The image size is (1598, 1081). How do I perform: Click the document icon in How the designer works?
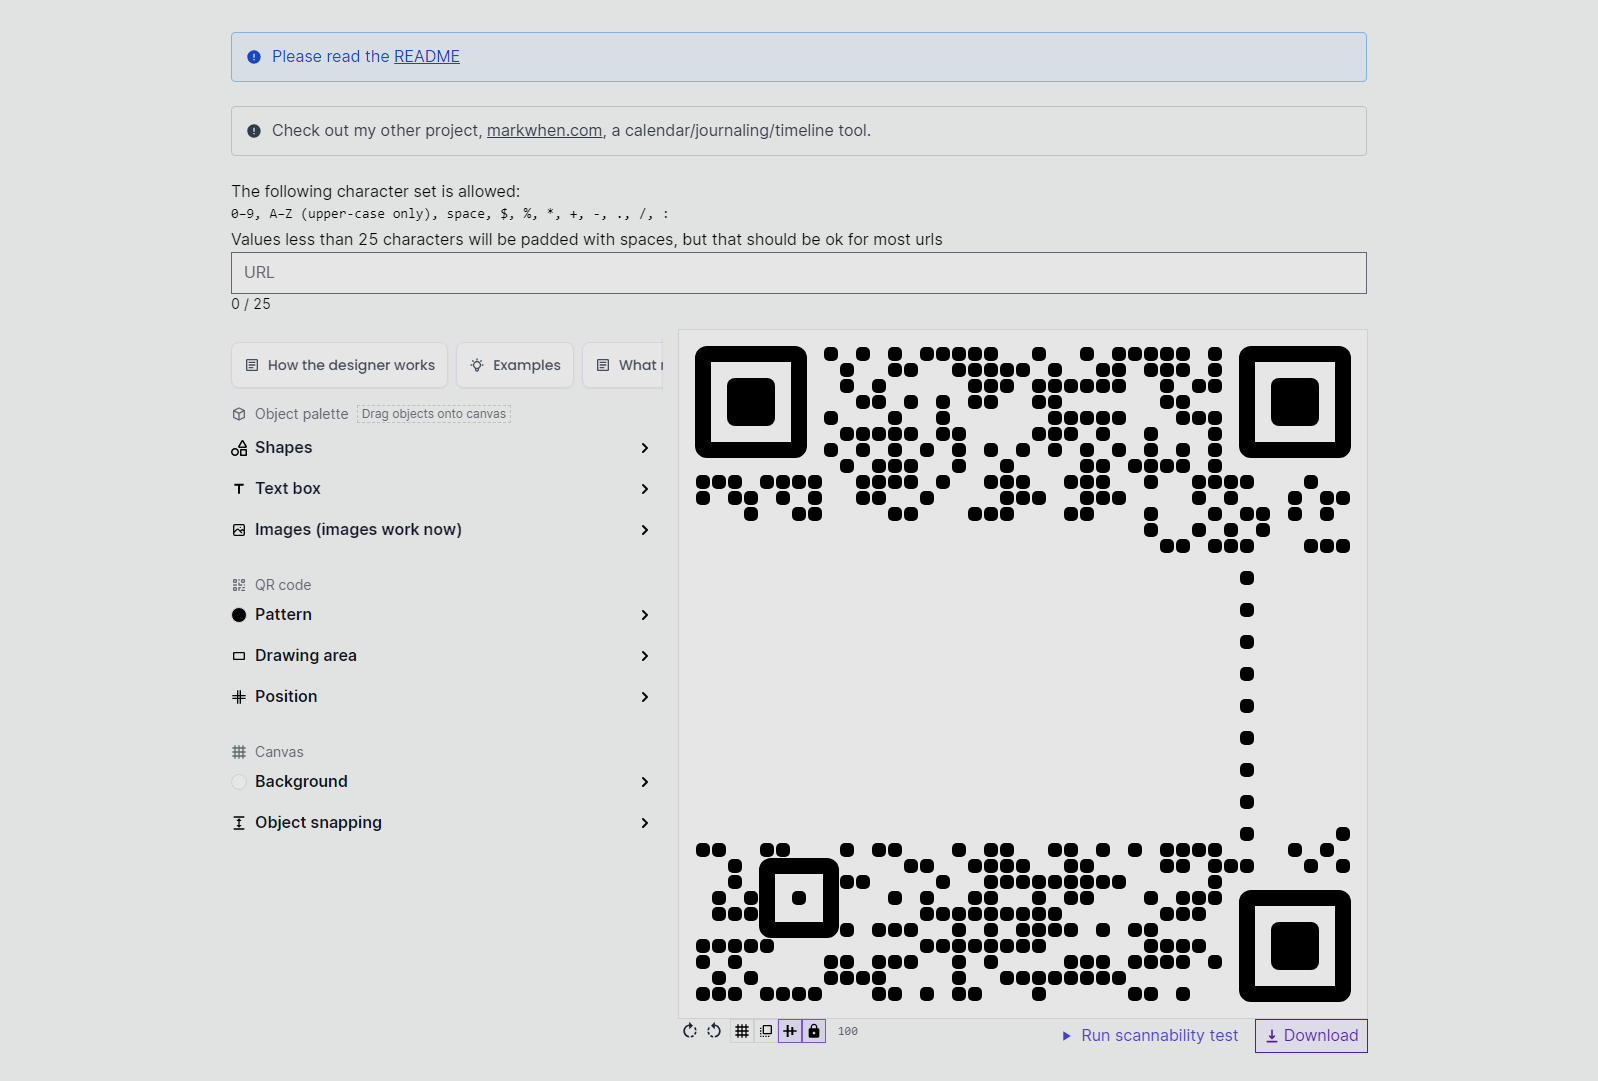click(252, 365)
